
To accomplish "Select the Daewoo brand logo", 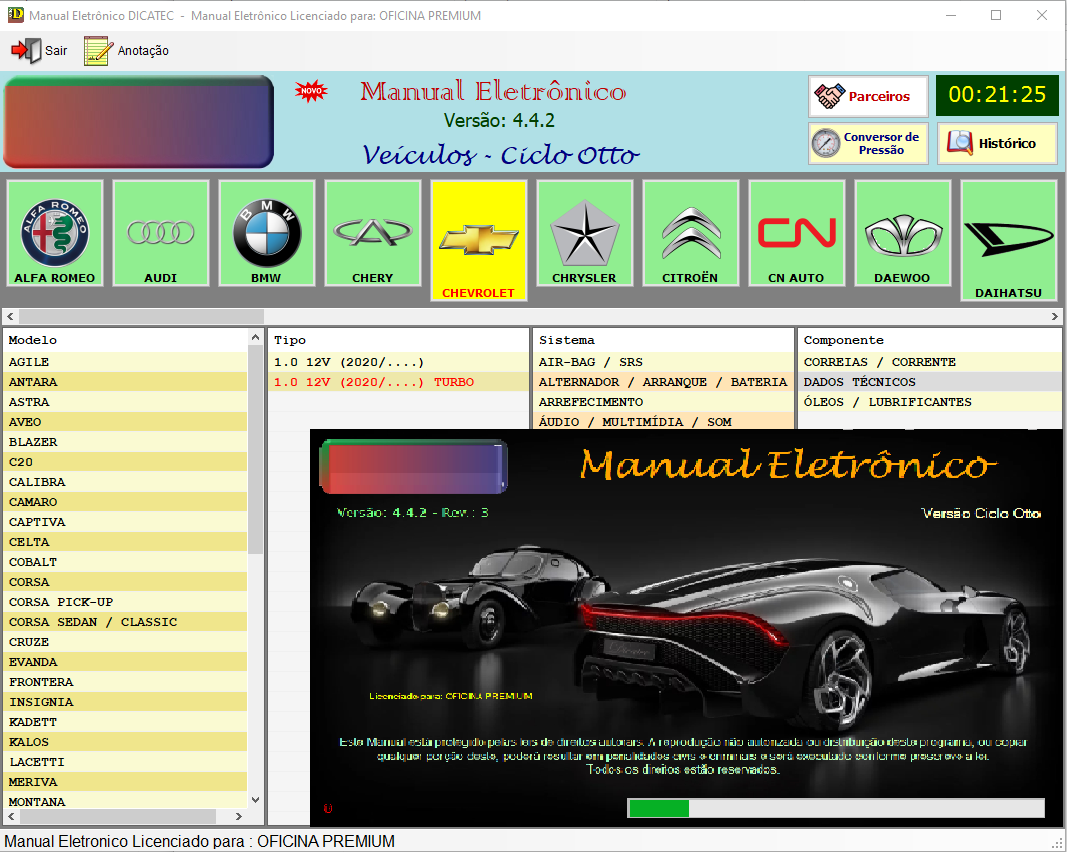I will point(902,233).
